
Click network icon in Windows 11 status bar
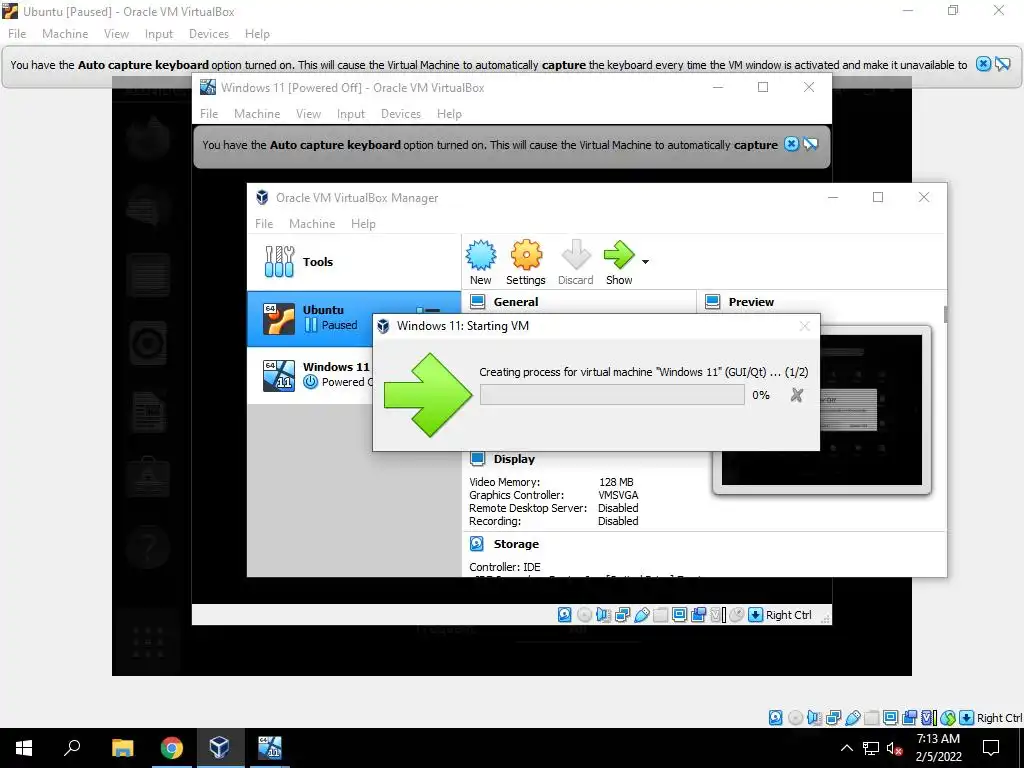pos(622,615)
